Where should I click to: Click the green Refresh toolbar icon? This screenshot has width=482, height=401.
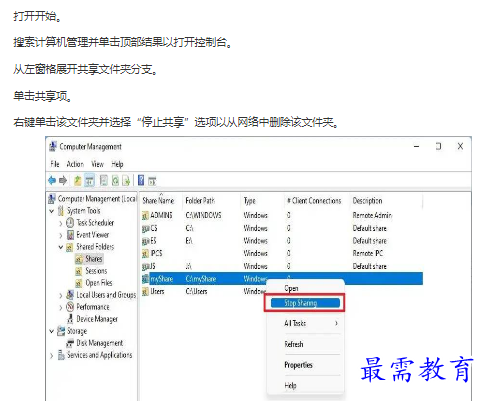115,181
